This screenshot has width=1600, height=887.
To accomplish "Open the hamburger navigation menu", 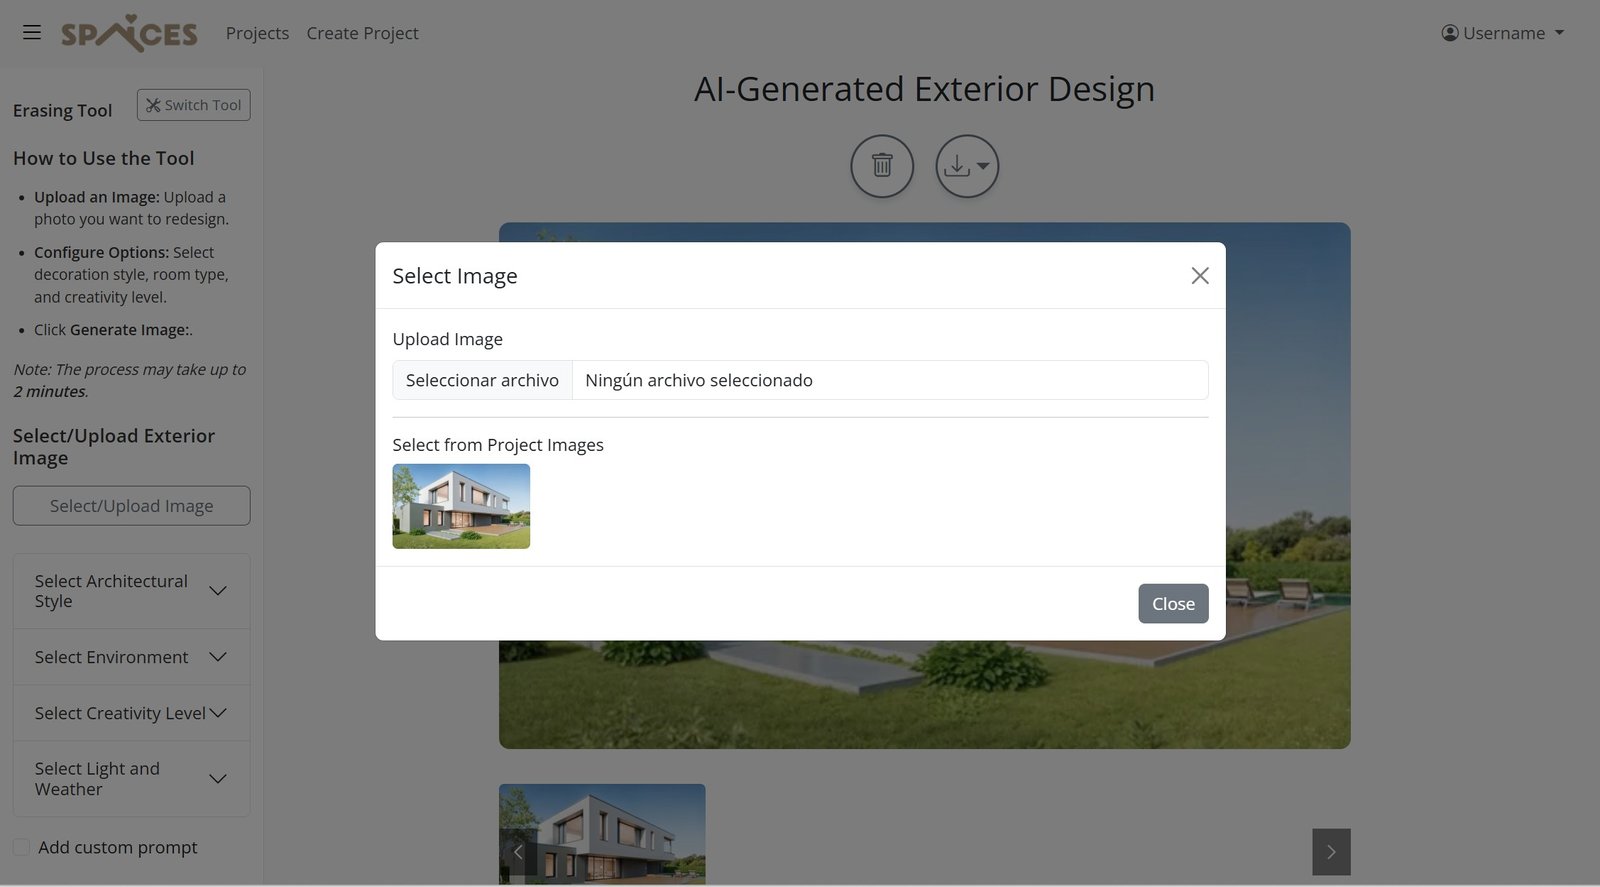I will pyautogui.click(x=32, y=33).
